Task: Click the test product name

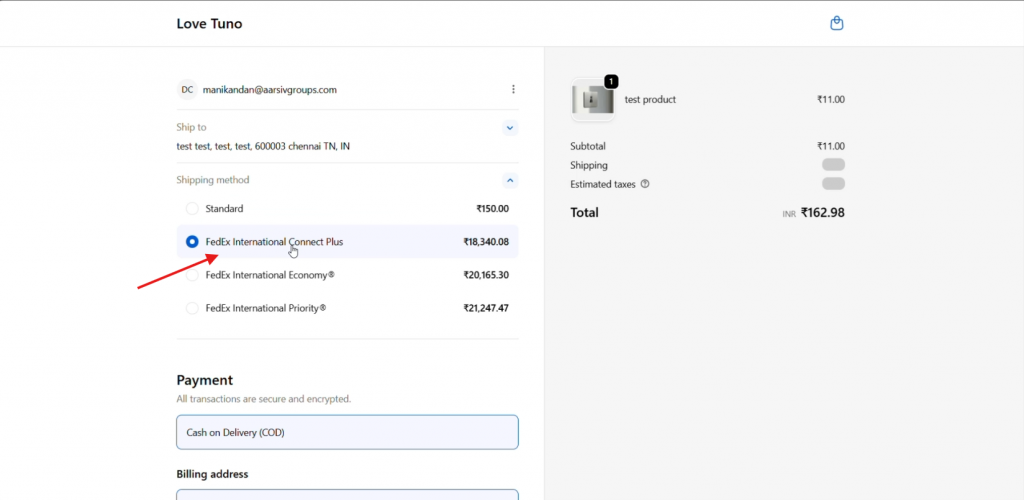Action: click(x=650, y=100)
